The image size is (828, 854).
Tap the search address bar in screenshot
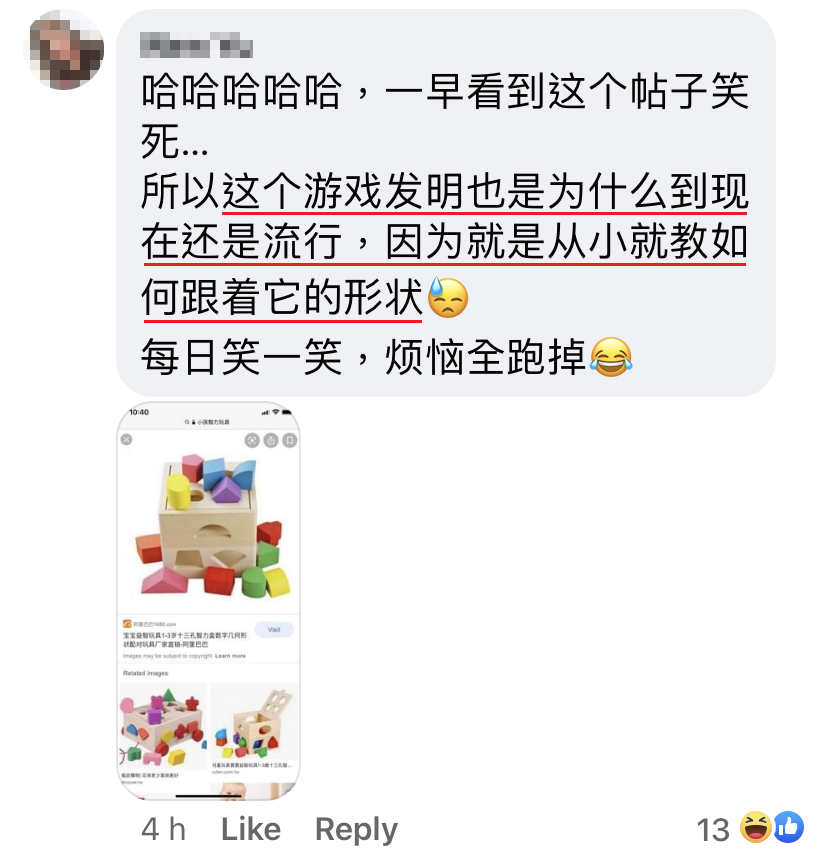pyautogui.click(x=207, y=422)
